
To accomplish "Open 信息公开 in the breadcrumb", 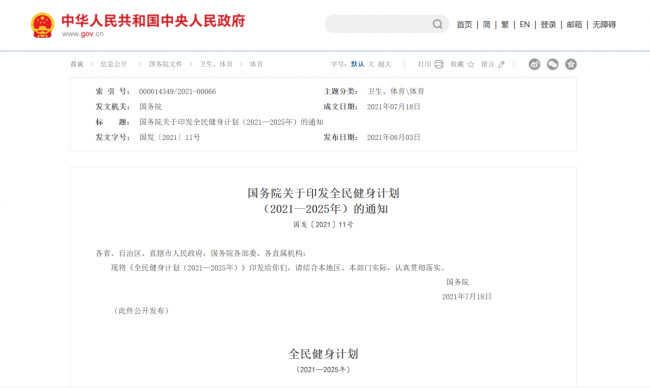I will click(114, 64).
